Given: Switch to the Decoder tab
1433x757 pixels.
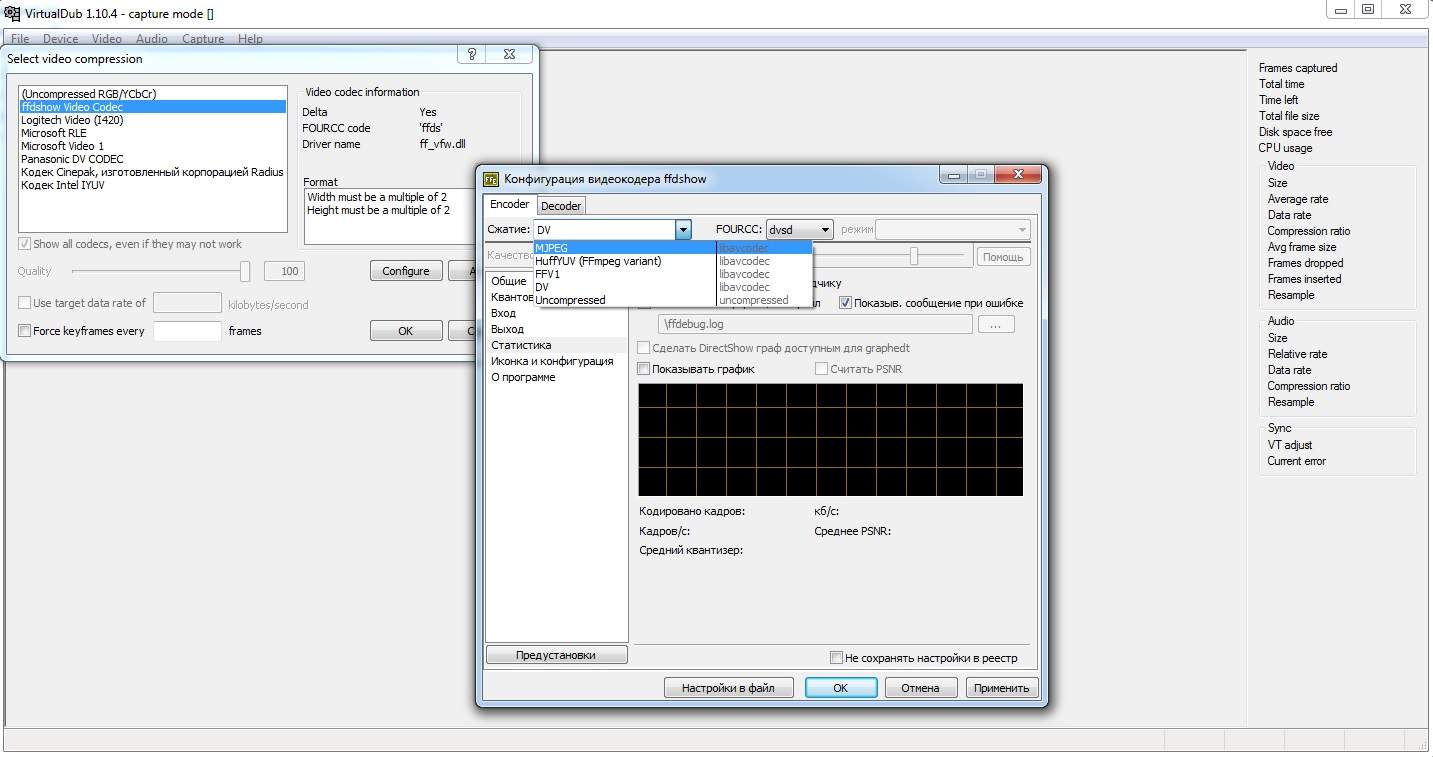Looking at the screenshot, I should [x=561, y=205].
